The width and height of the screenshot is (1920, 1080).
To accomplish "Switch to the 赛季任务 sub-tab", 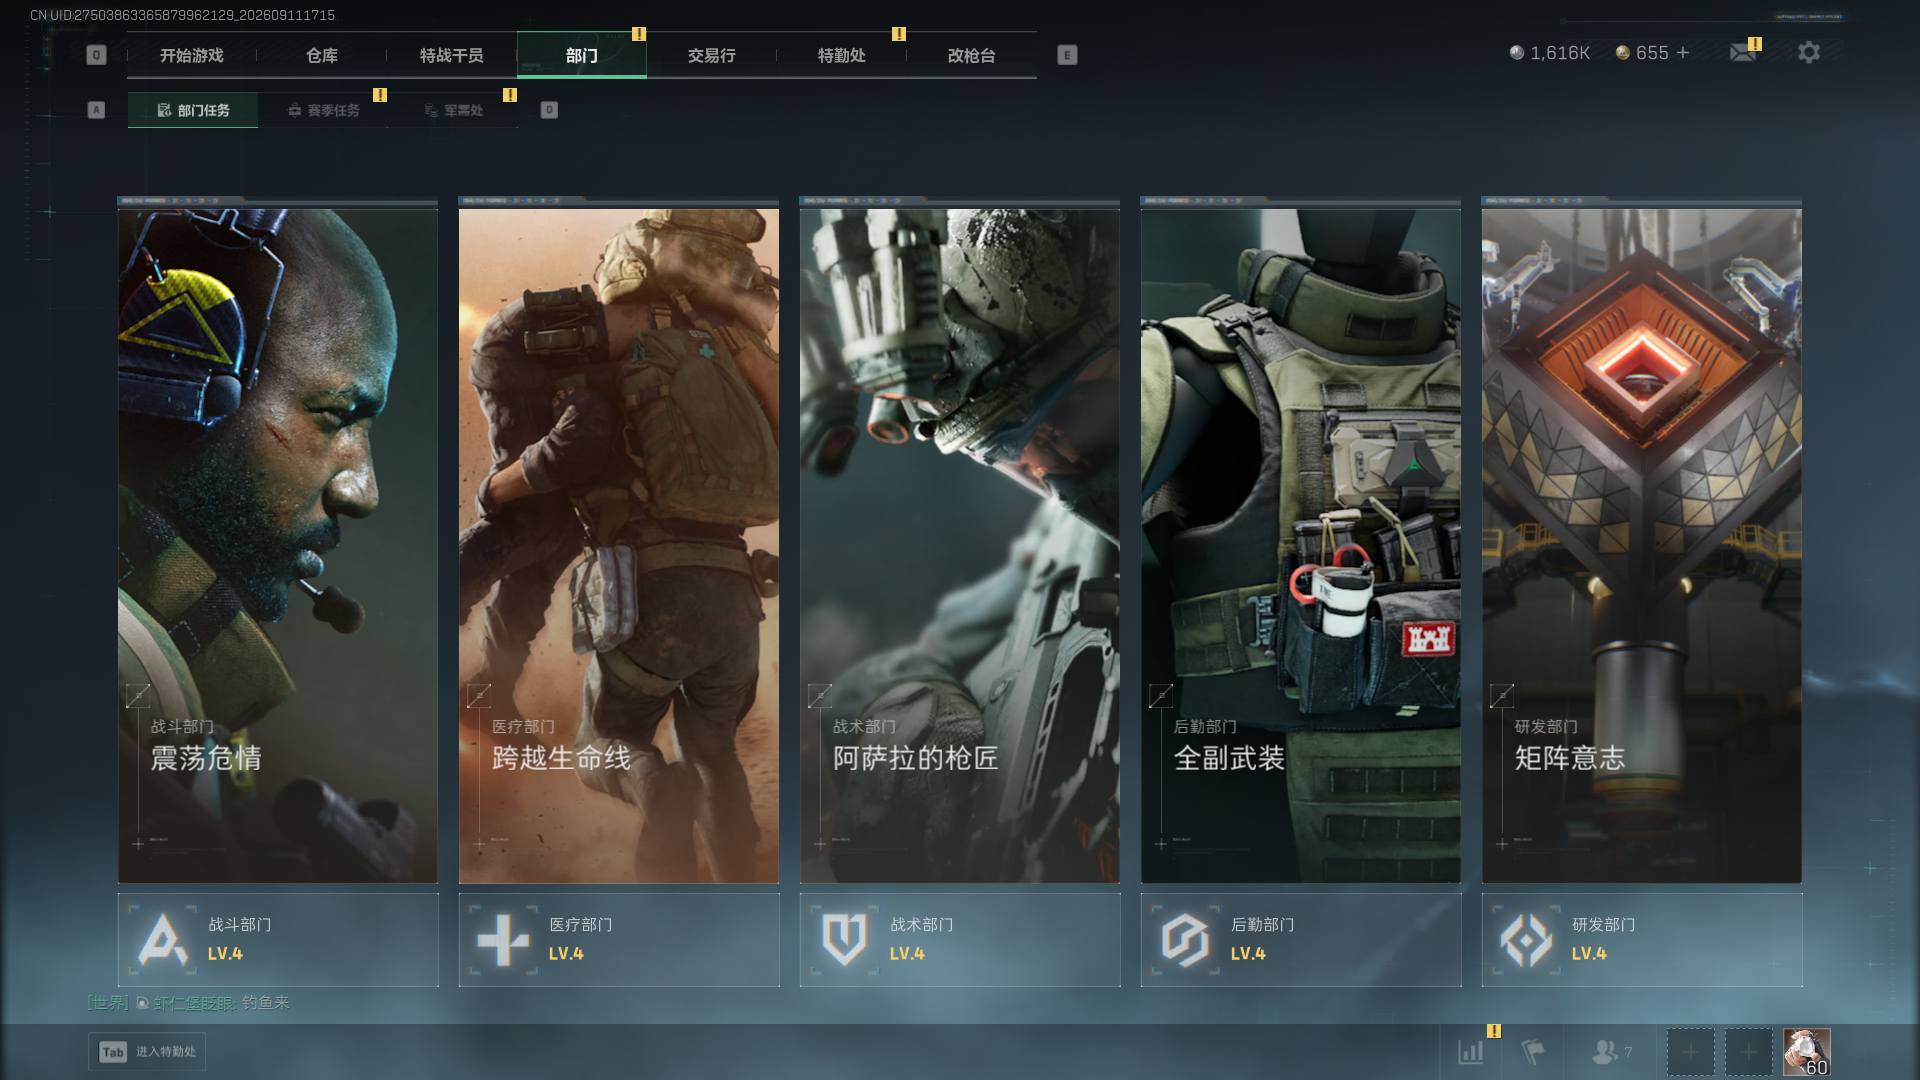I will click(x=323, y=110).
